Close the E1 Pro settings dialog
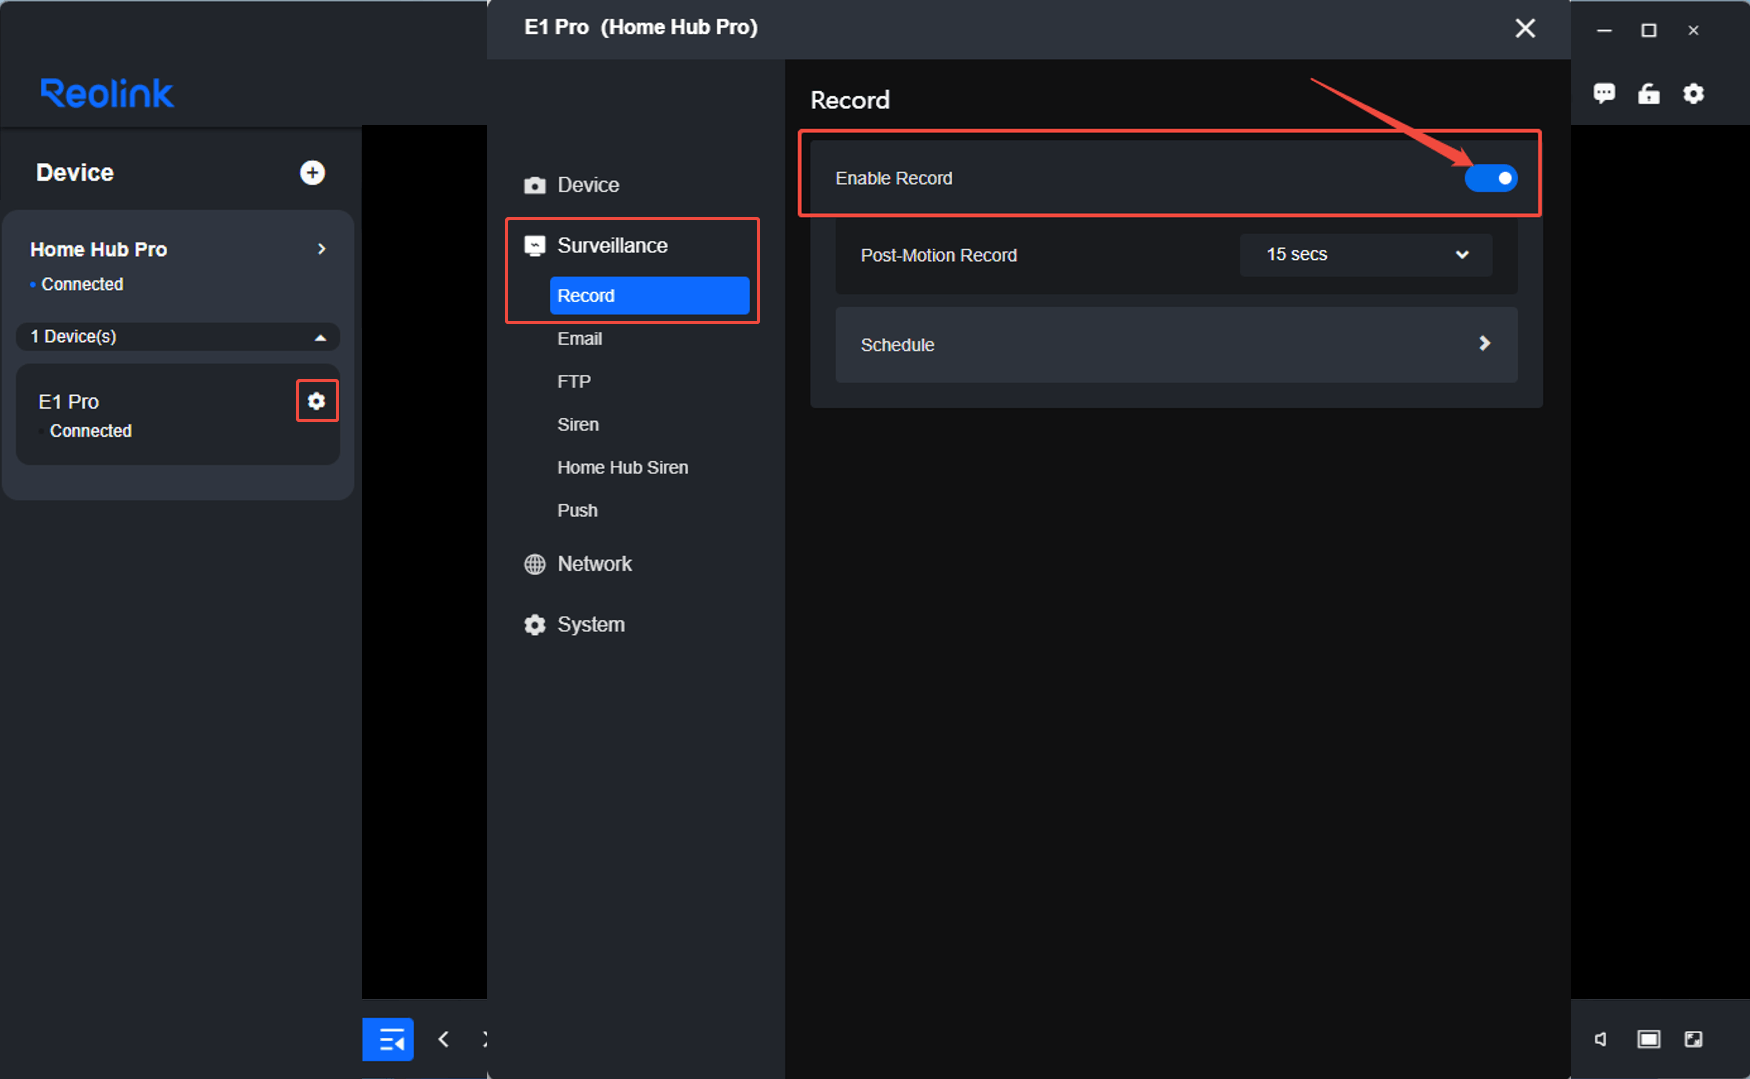 tap(1525, 28)
